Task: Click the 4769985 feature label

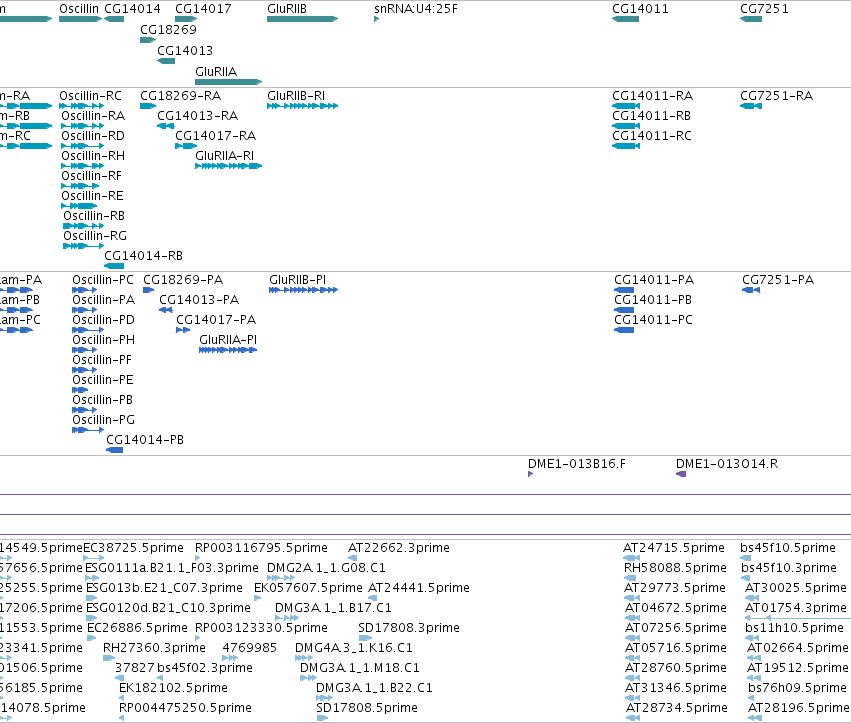Action: (x=250, y=648)
